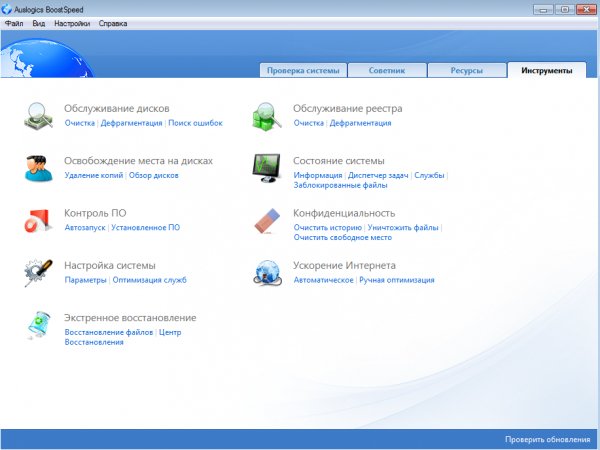Viewport: 600px width, 450px height.
Task: Switch to the Проверка системы tab
Action: [303, 70]
